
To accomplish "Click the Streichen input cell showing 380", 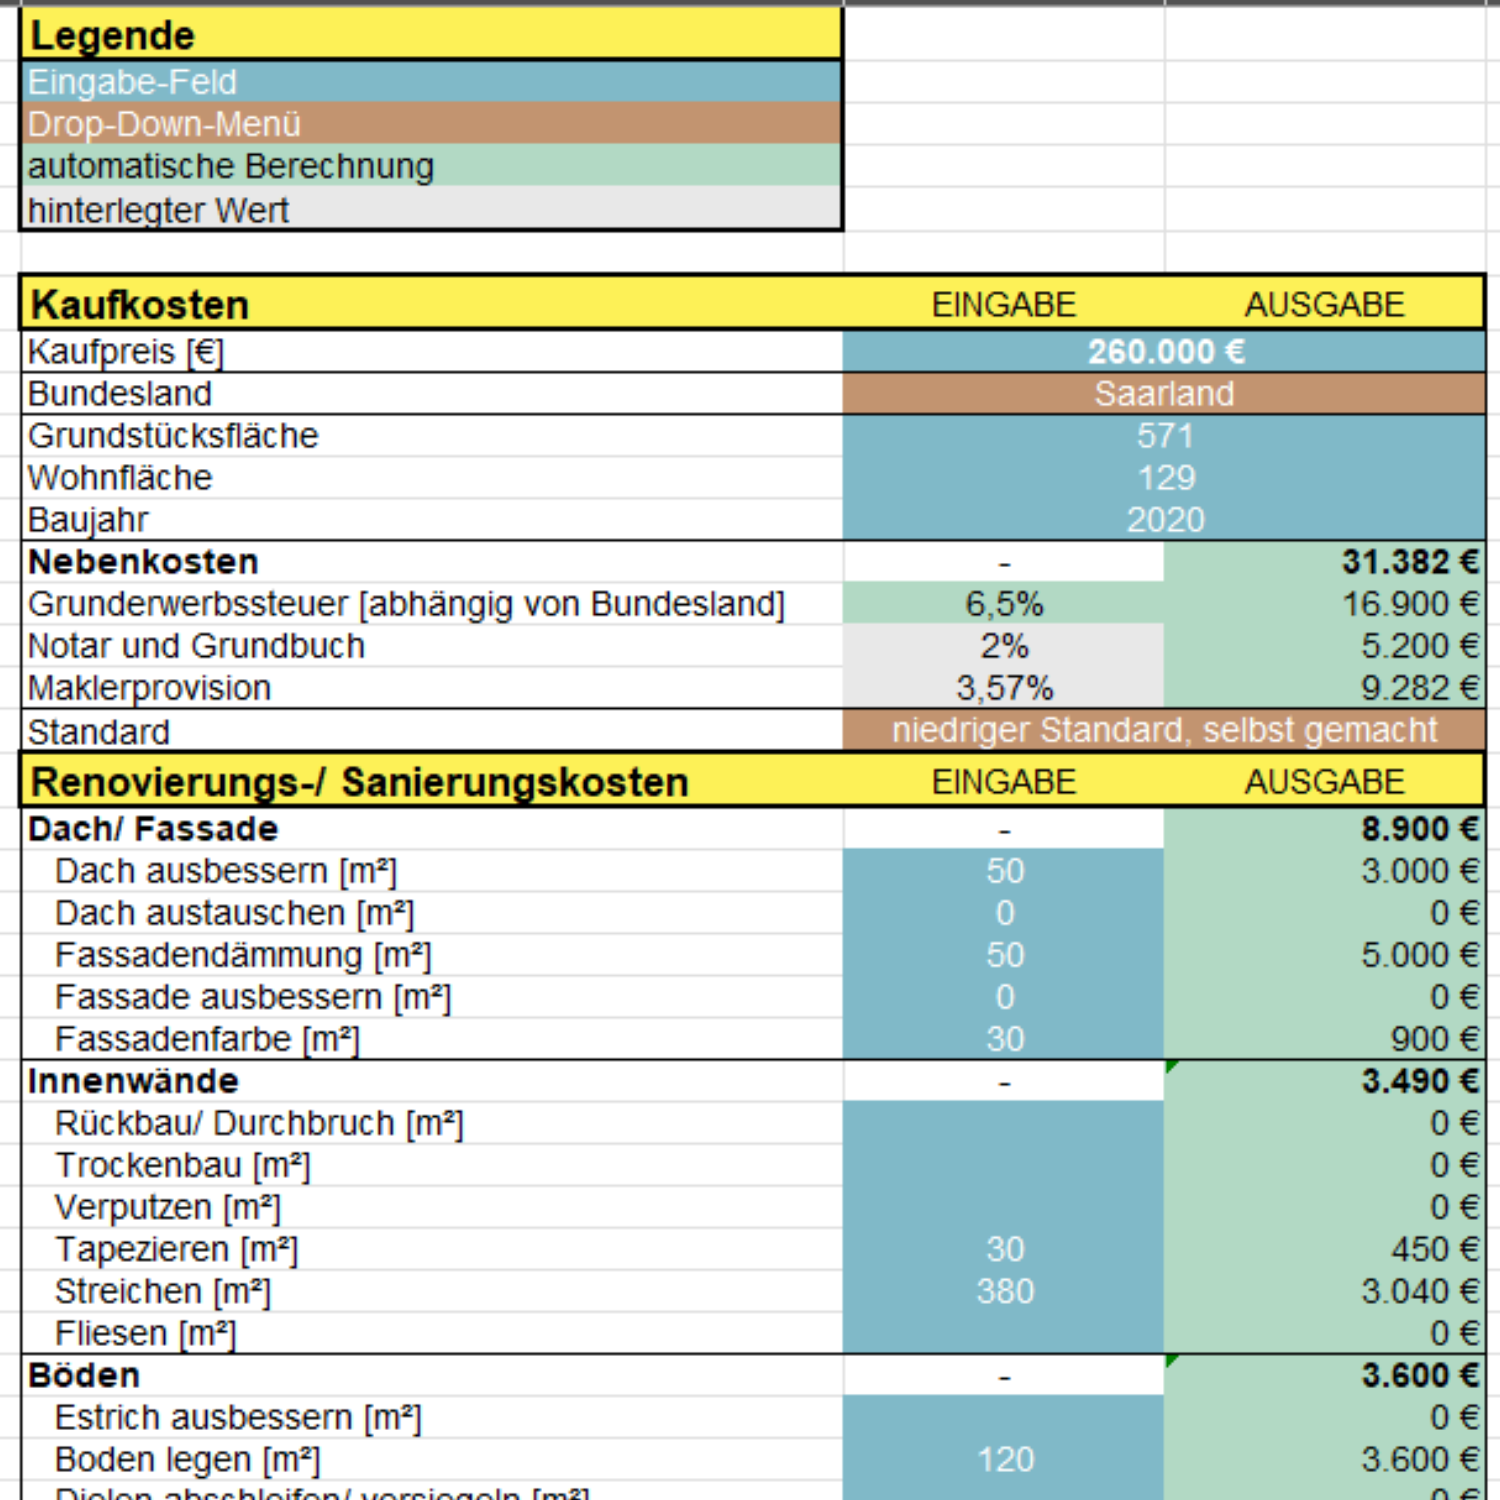I will (x=1003, y=1291).
